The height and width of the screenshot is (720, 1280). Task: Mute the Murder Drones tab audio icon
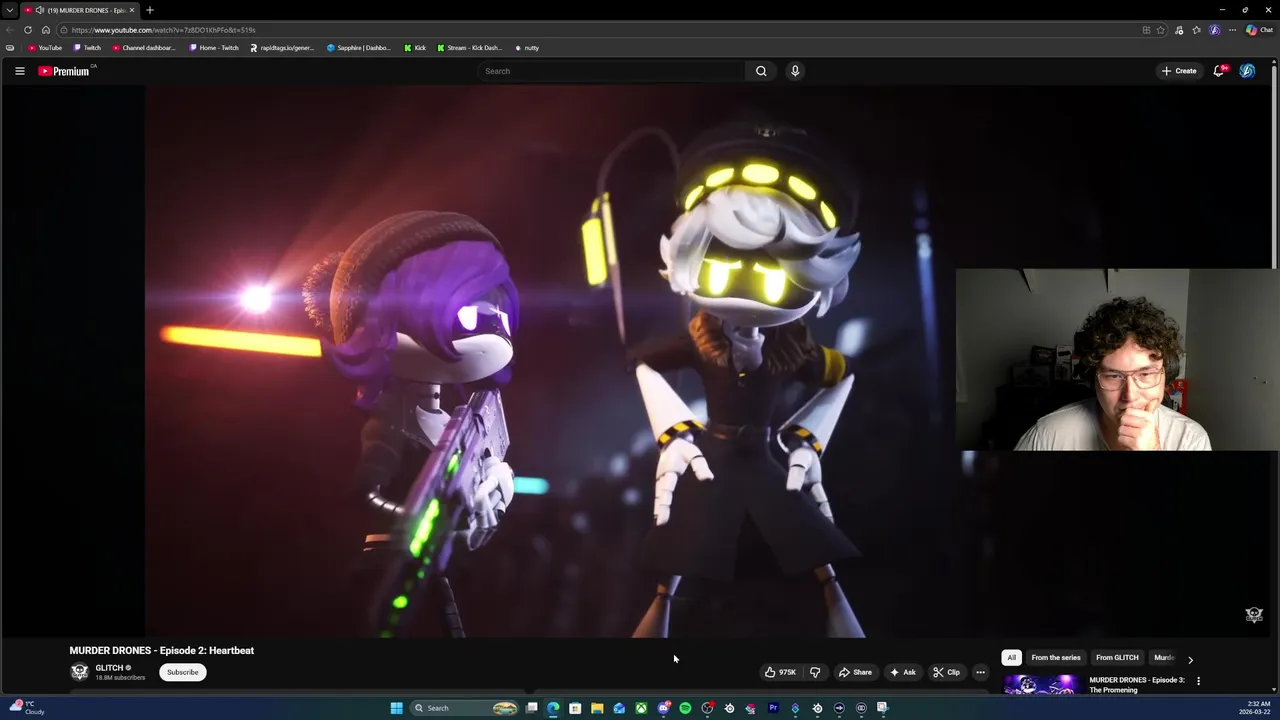coord(40,10)
